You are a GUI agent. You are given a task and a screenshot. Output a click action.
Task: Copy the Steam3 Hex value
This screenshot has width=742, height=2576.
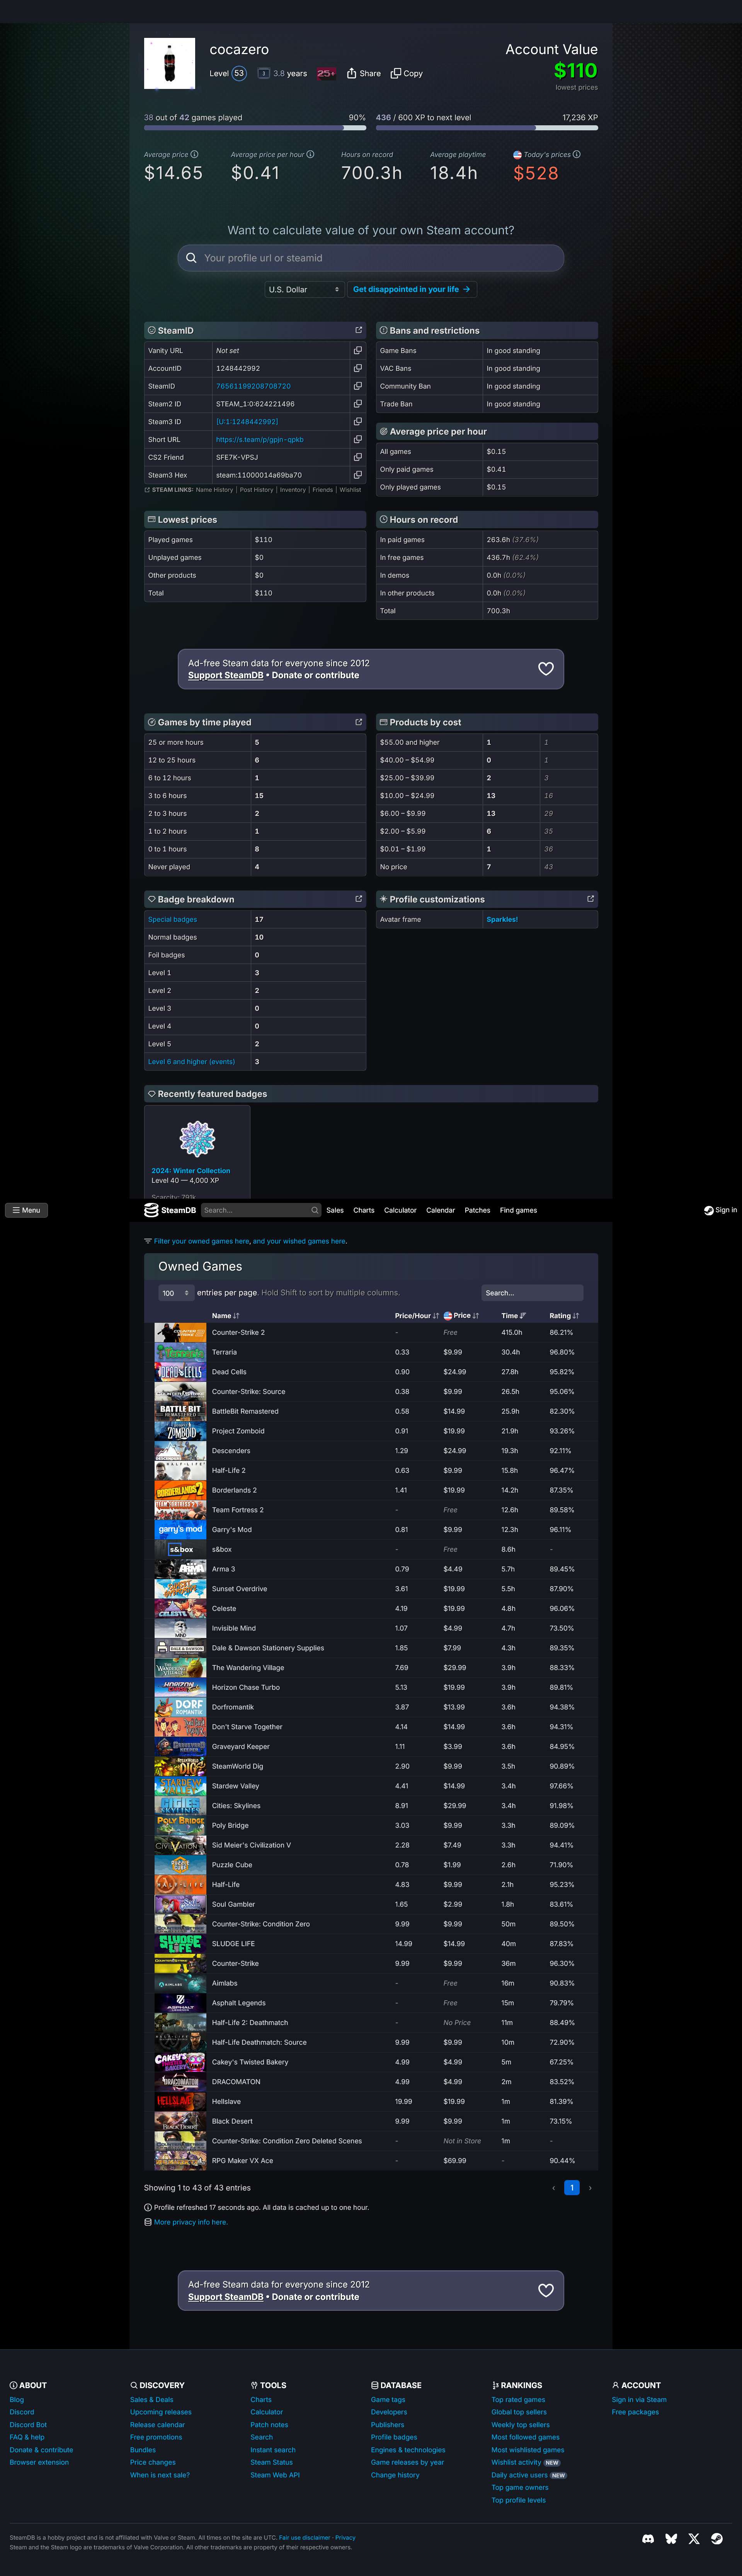[x=357, y=475]
